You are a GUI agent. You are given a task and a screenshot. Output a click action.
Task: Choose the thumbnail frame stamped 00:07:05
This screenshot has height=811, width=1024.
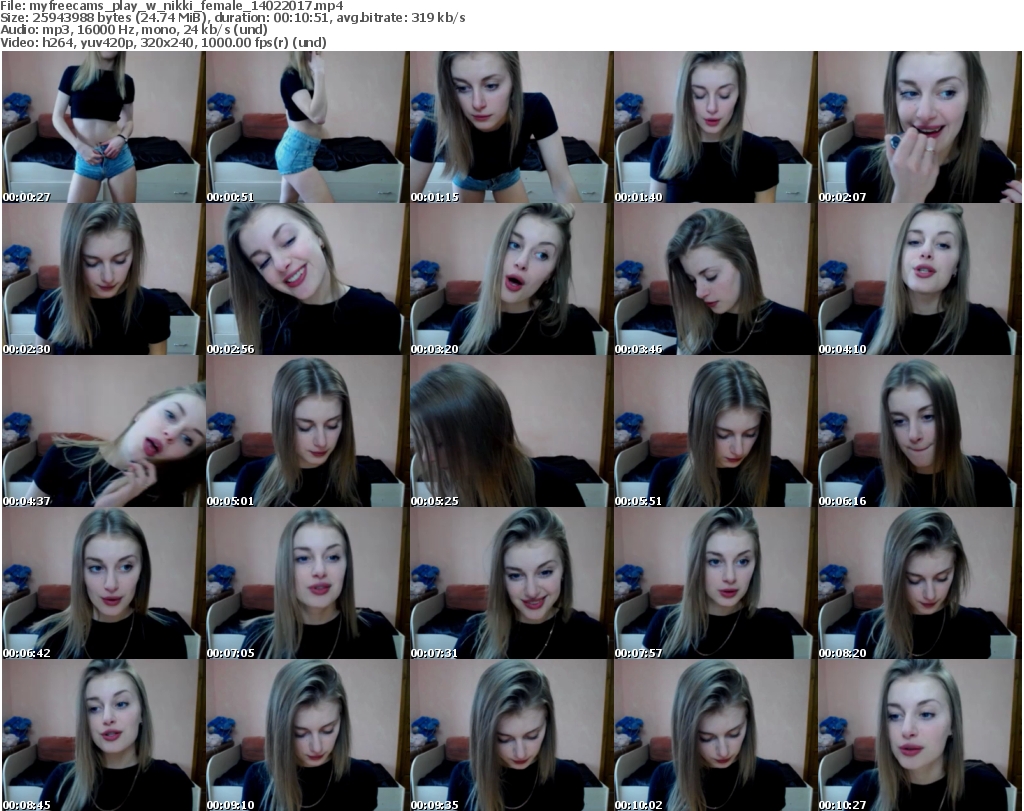click(307, 584)
